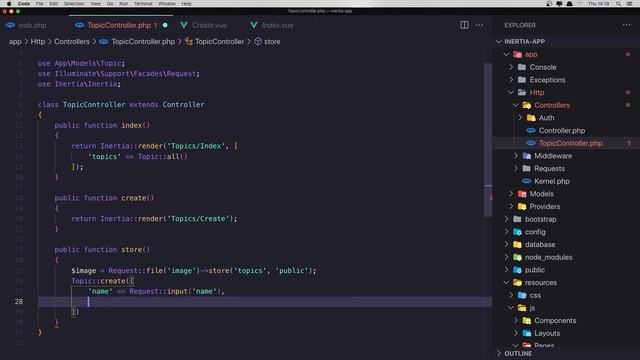Click the public folder icon
The image size is (640, 360).
pyautogui.click(x=518, y=270)
